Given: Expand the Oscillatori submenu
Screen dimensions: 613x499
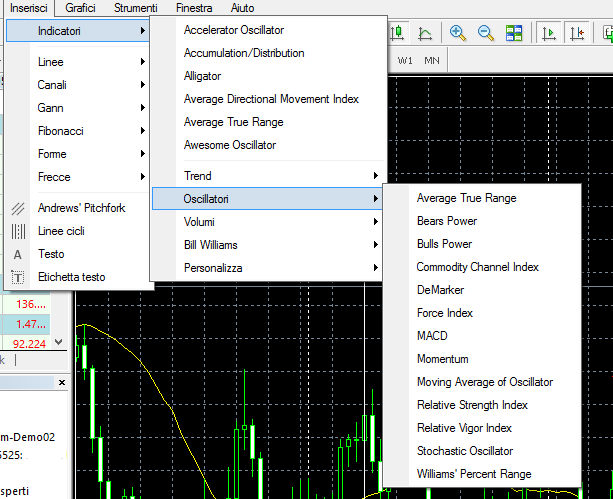Looking at the screenshot, I should (x=267, y=199).
